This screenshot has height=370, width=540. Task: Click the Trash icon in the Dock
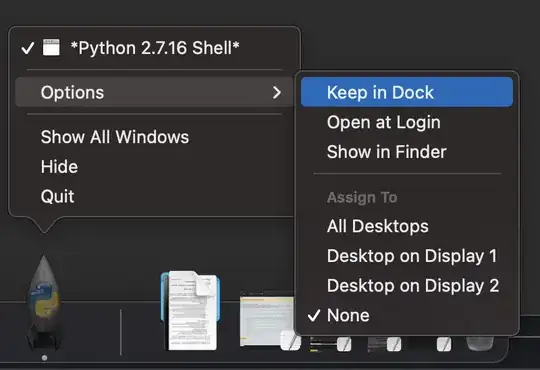tap(480, 343)
